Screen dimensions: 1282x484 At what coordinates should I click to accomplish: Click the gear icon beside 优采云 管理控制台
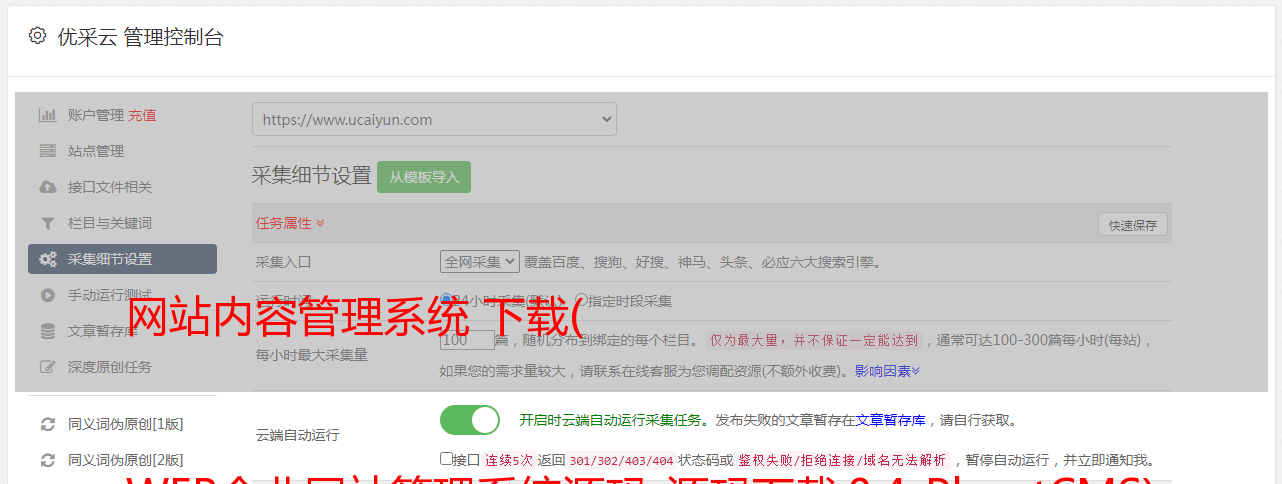coord(37,36)
